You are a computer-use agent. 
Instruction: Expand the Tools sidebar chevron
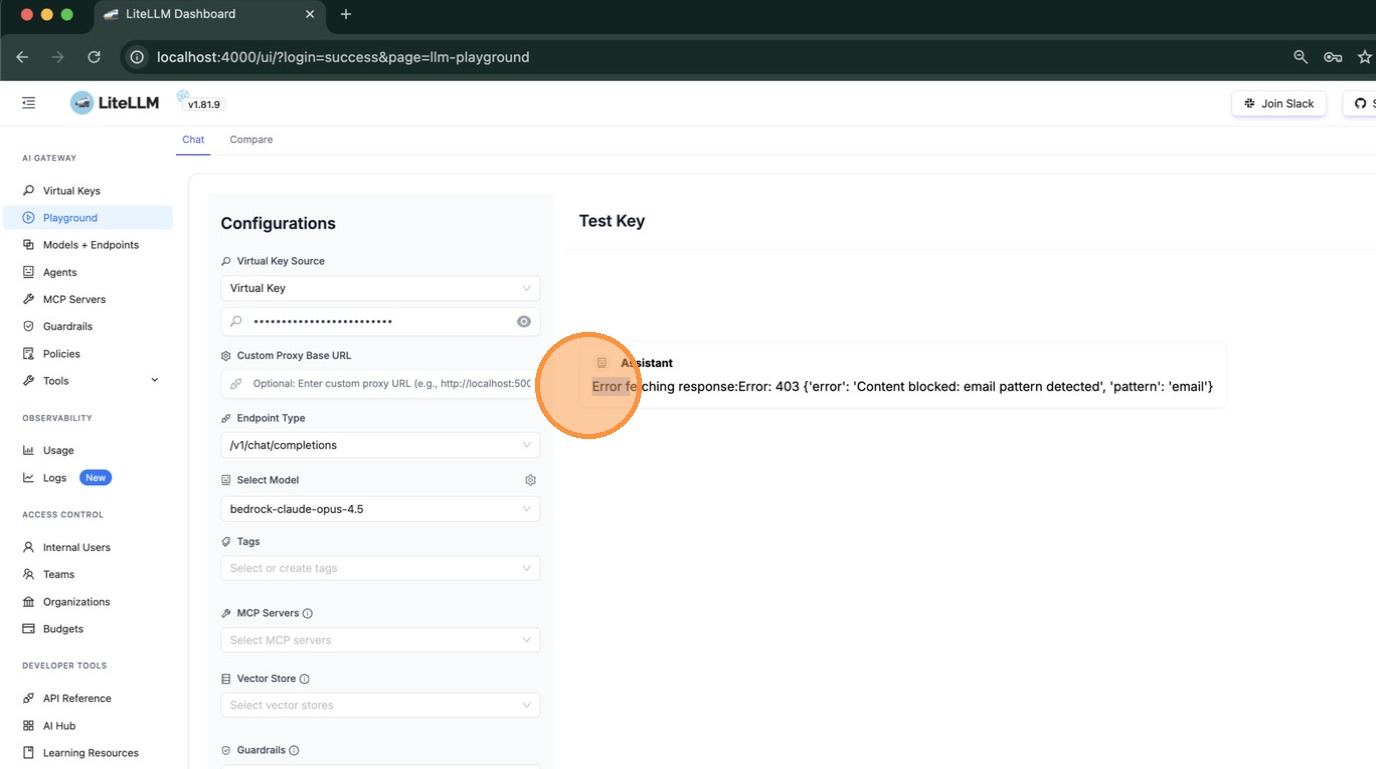(x=154, y=380)
